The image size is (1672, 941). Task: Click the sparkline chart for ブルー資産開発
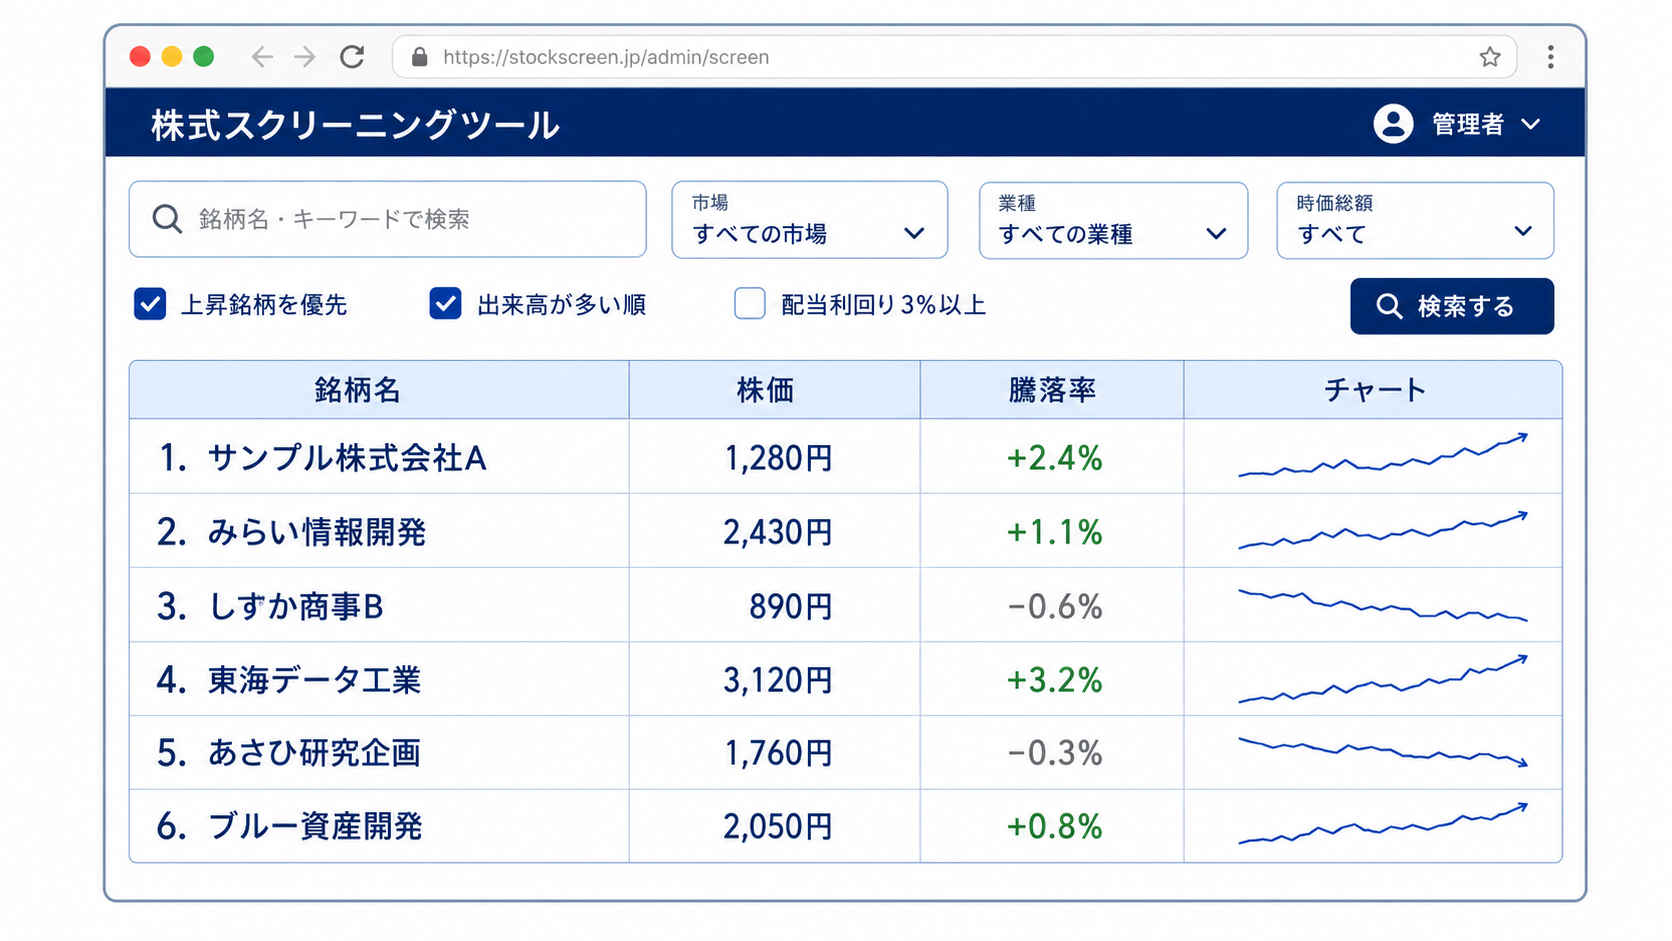point(1383,823)
